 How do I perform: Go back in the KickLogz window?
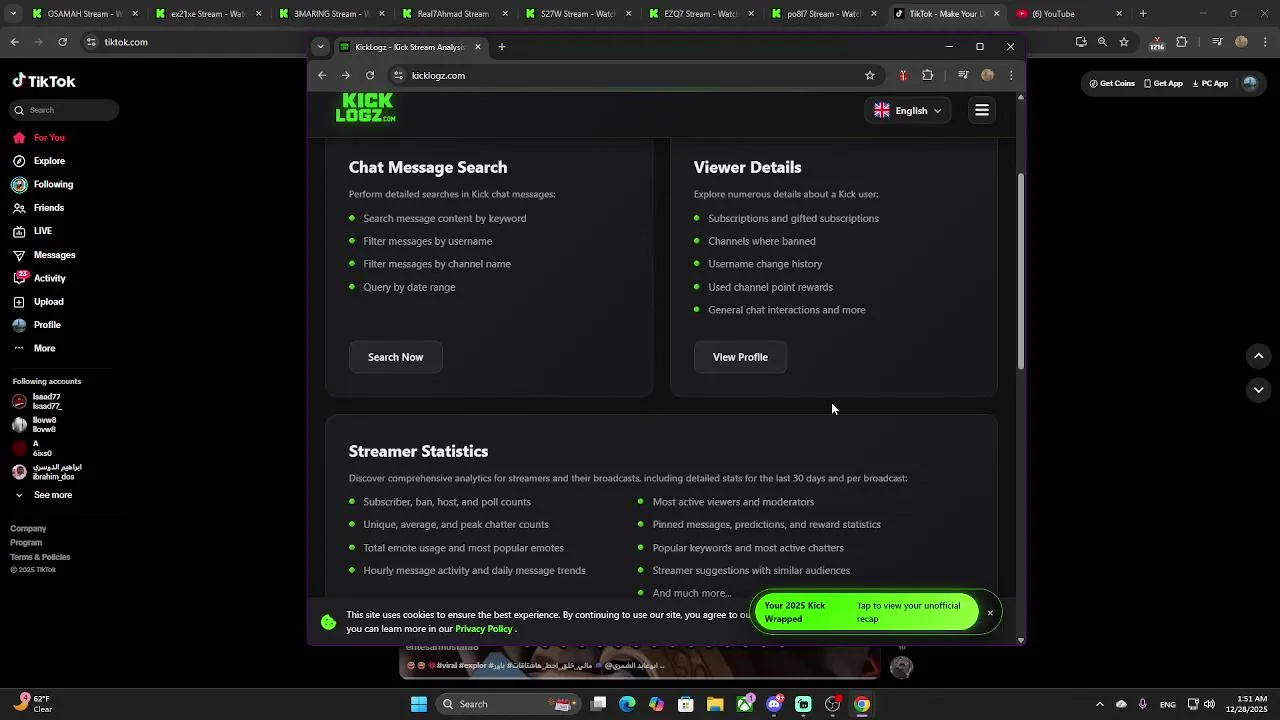[322, 75]
